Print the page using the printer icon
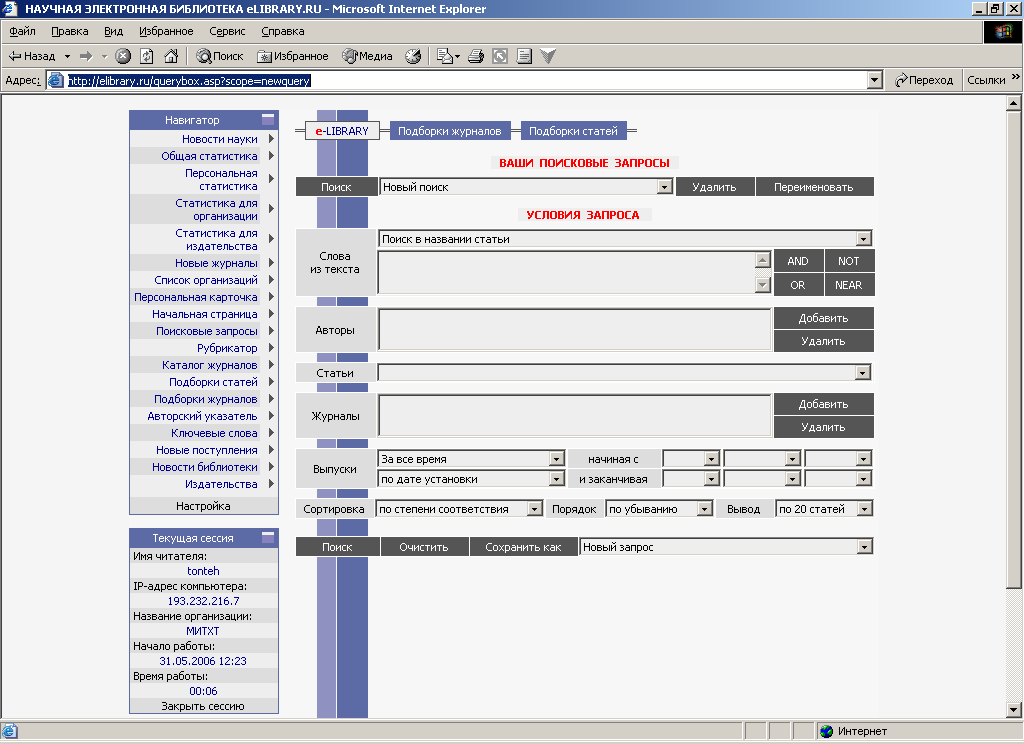 point(476,56)
